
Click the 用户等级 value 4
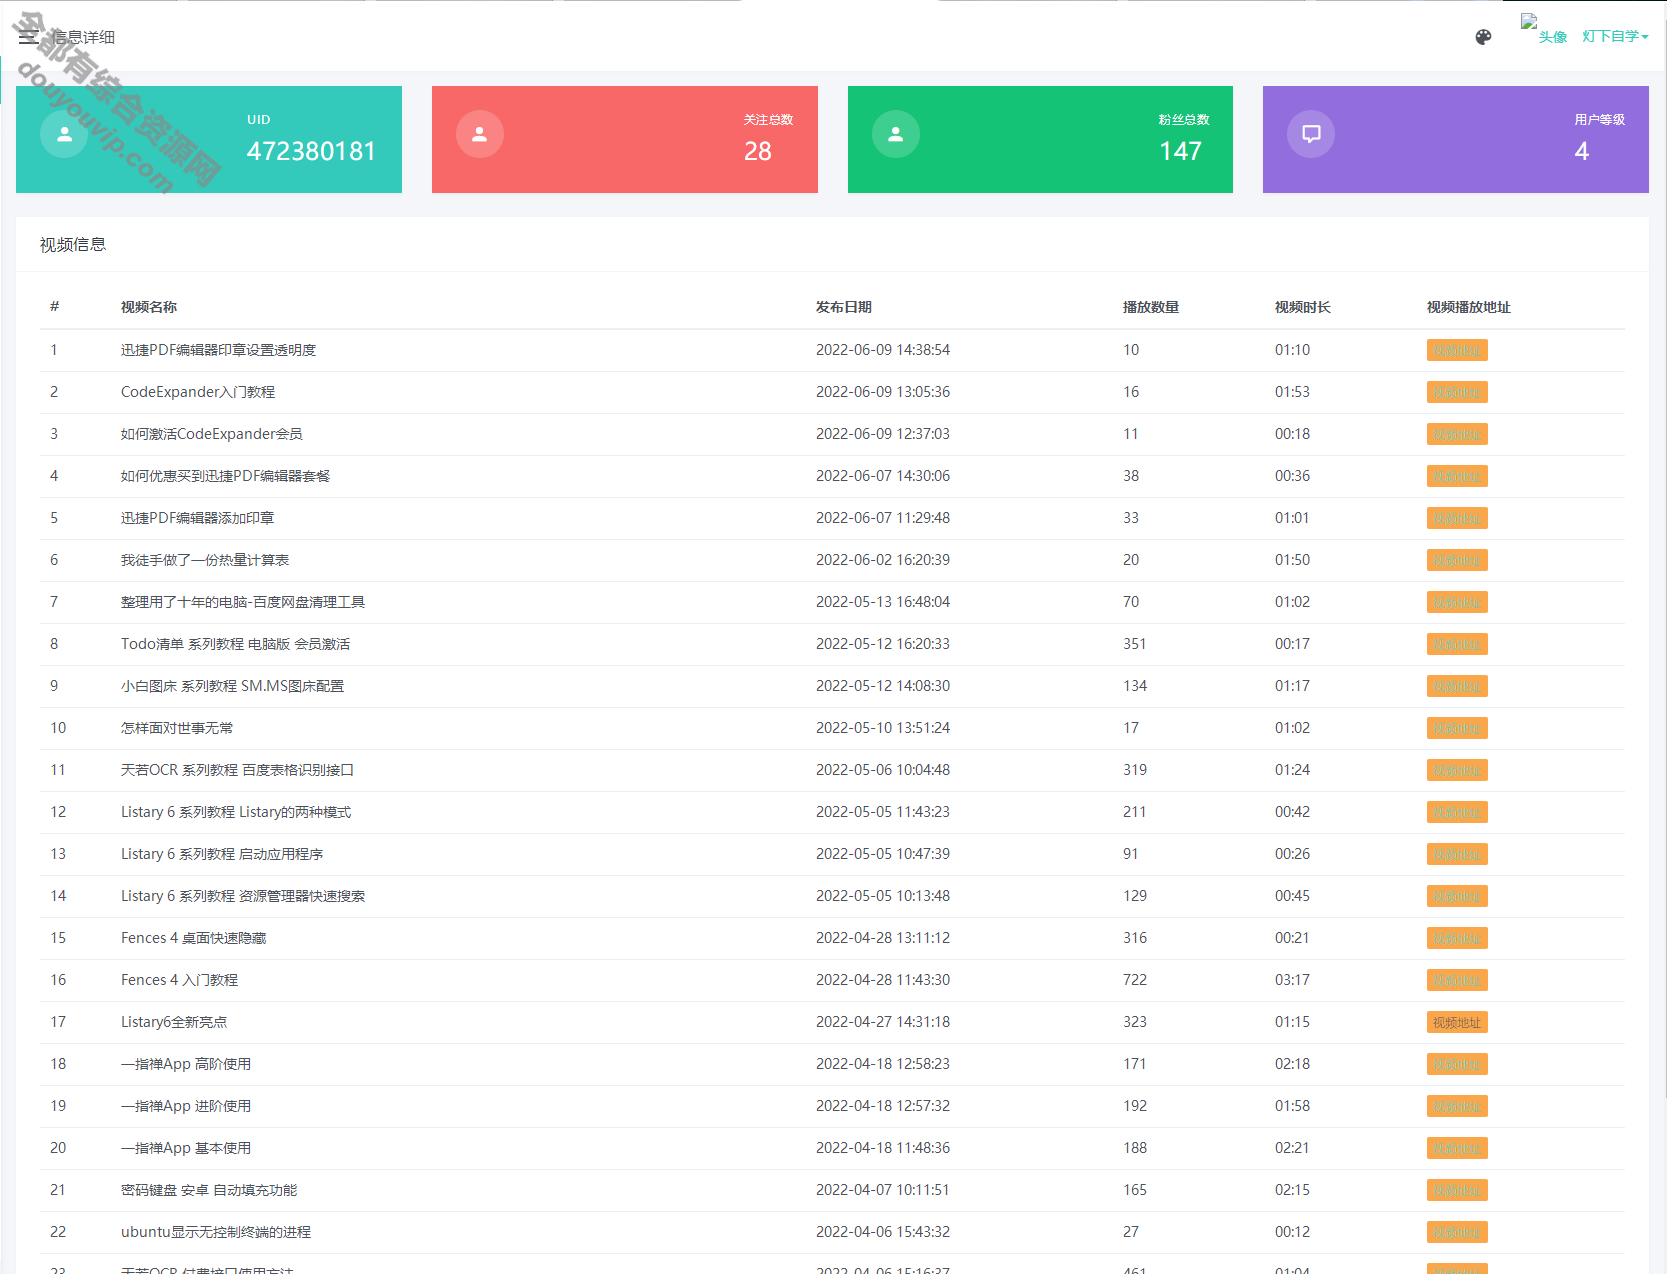tap(1581, 151)
